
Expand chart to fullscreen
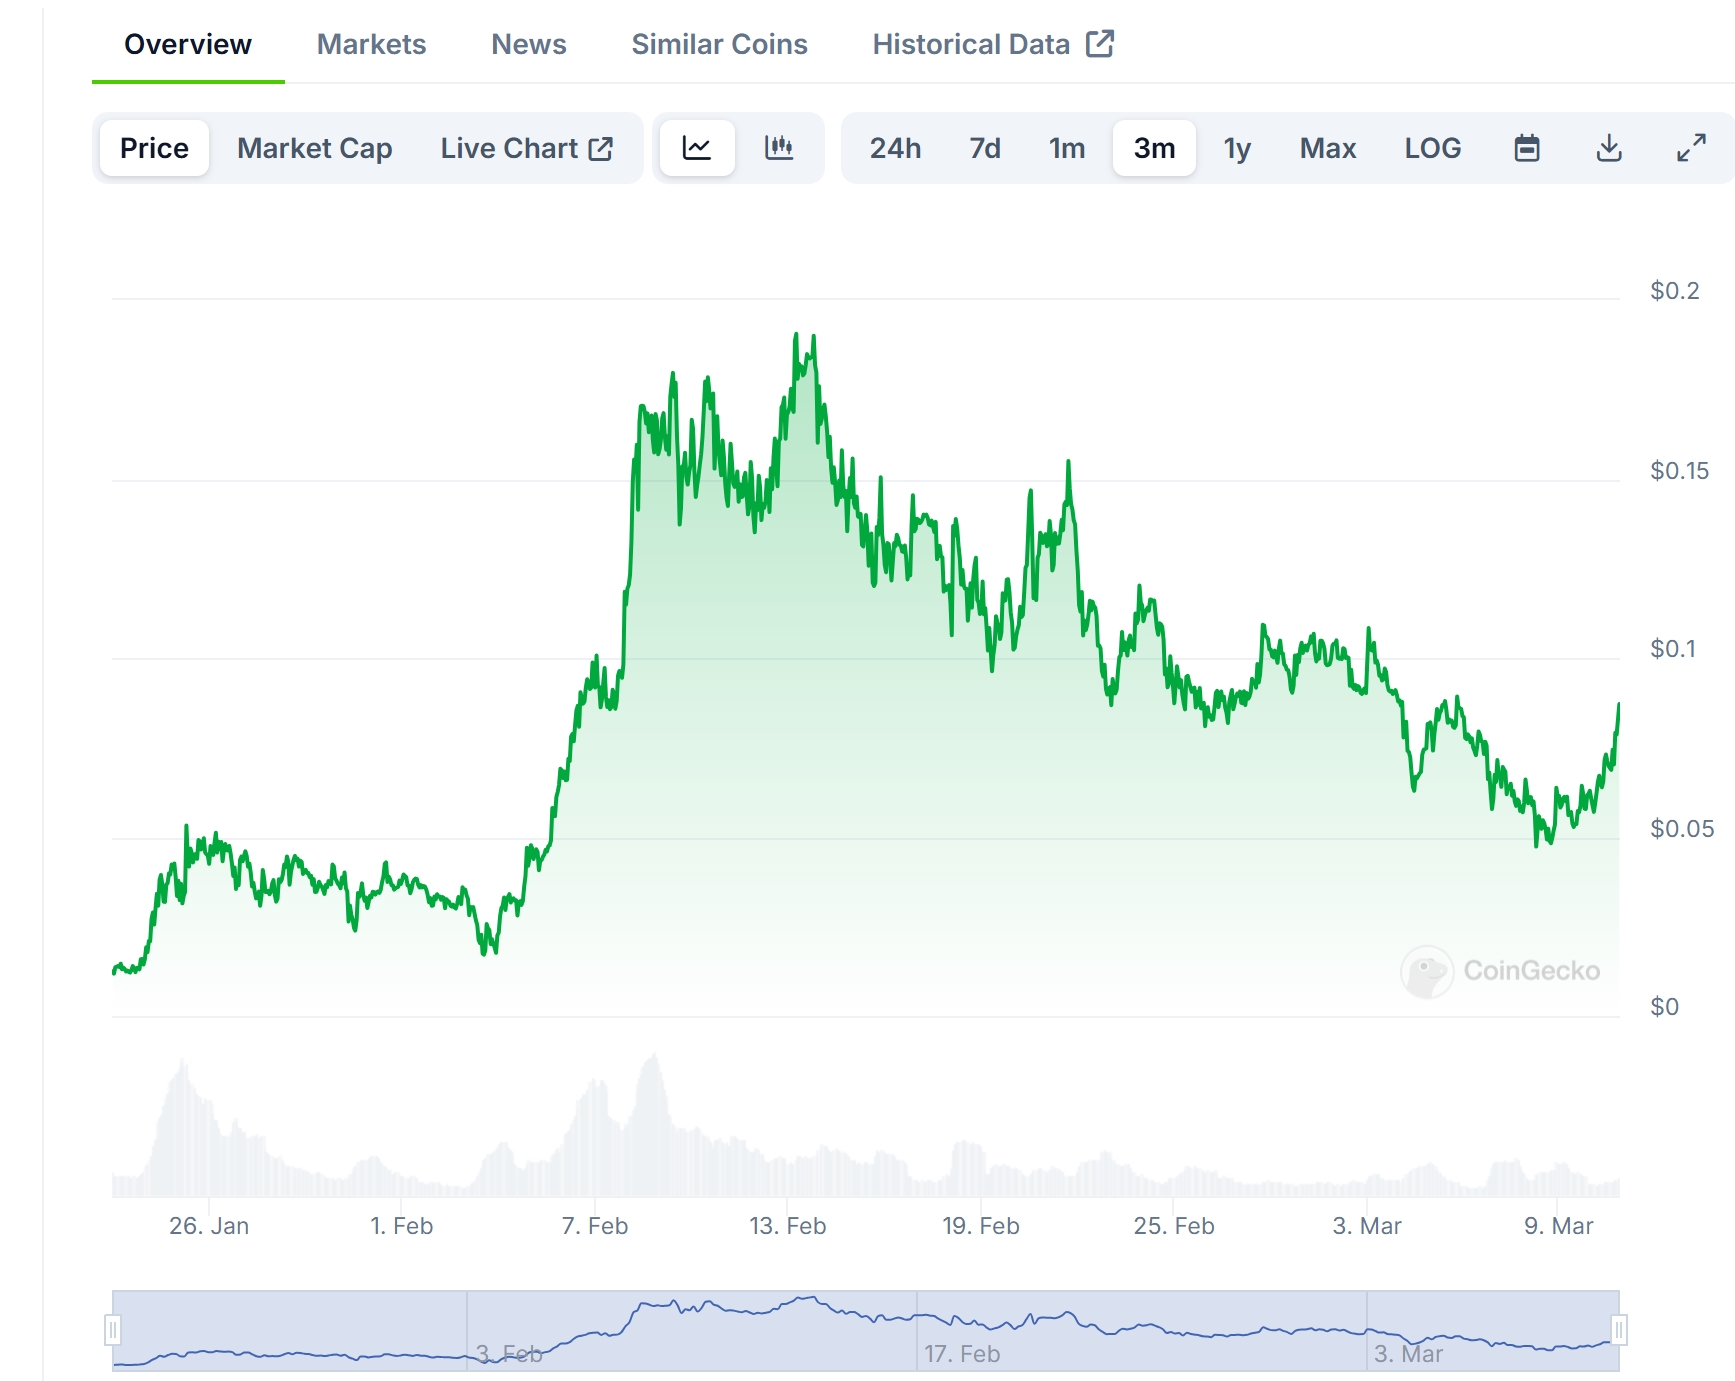[x=1691, y=148]
